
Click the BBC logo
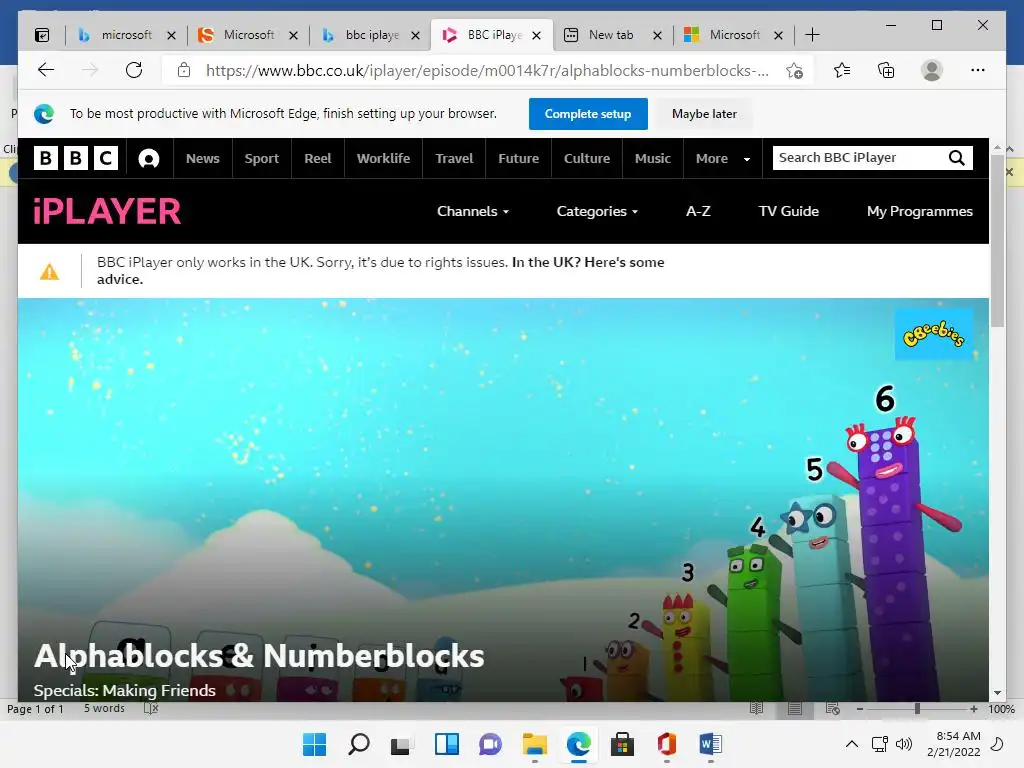76,158
